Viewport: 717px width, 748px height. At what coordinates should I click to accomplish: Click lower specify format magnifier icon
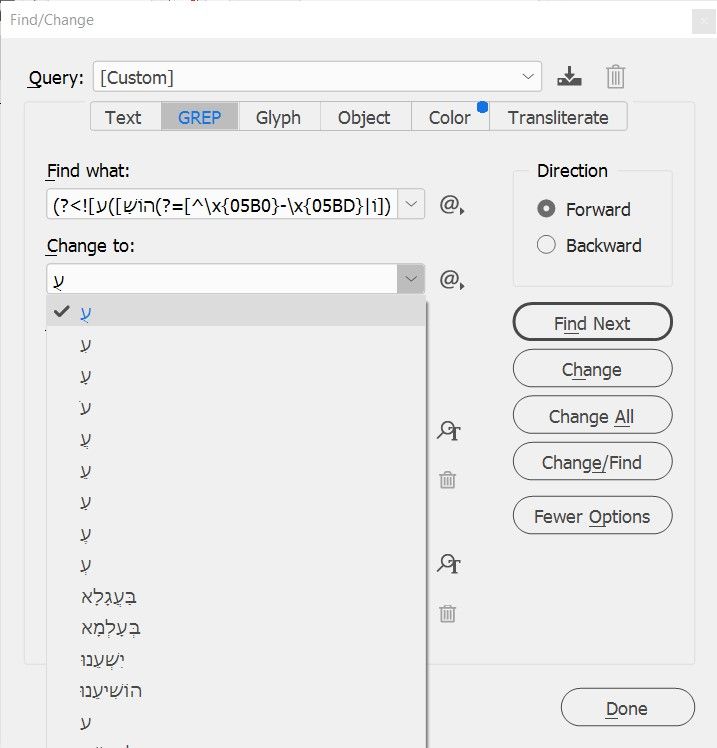[x=449, y=565]
